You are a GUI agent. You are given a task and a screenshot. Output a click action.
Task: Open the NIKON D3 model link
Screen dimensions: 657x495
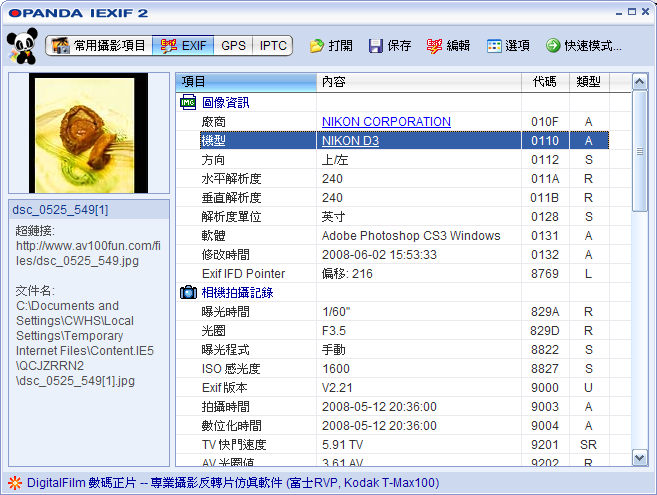[350, 140]
